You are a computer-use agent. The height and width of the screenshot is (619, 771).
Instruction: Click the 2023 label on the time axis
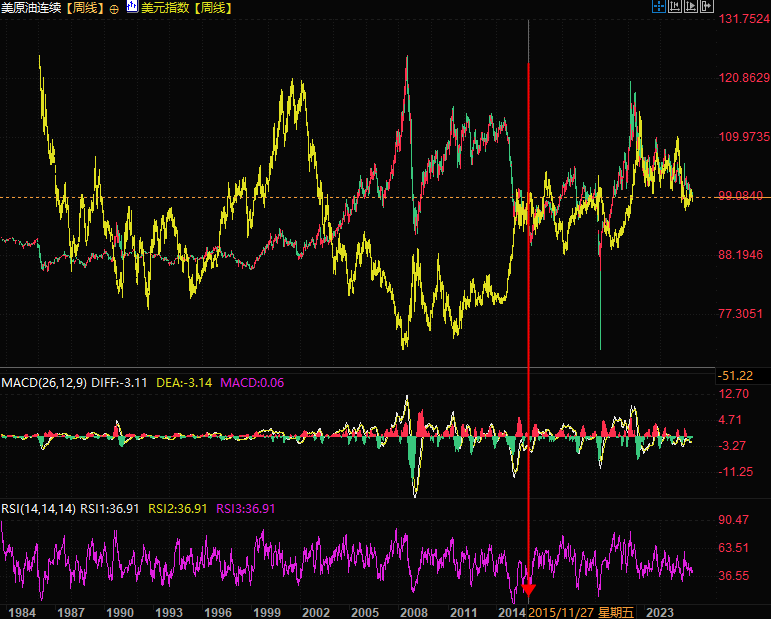click(x=660, y=610)
